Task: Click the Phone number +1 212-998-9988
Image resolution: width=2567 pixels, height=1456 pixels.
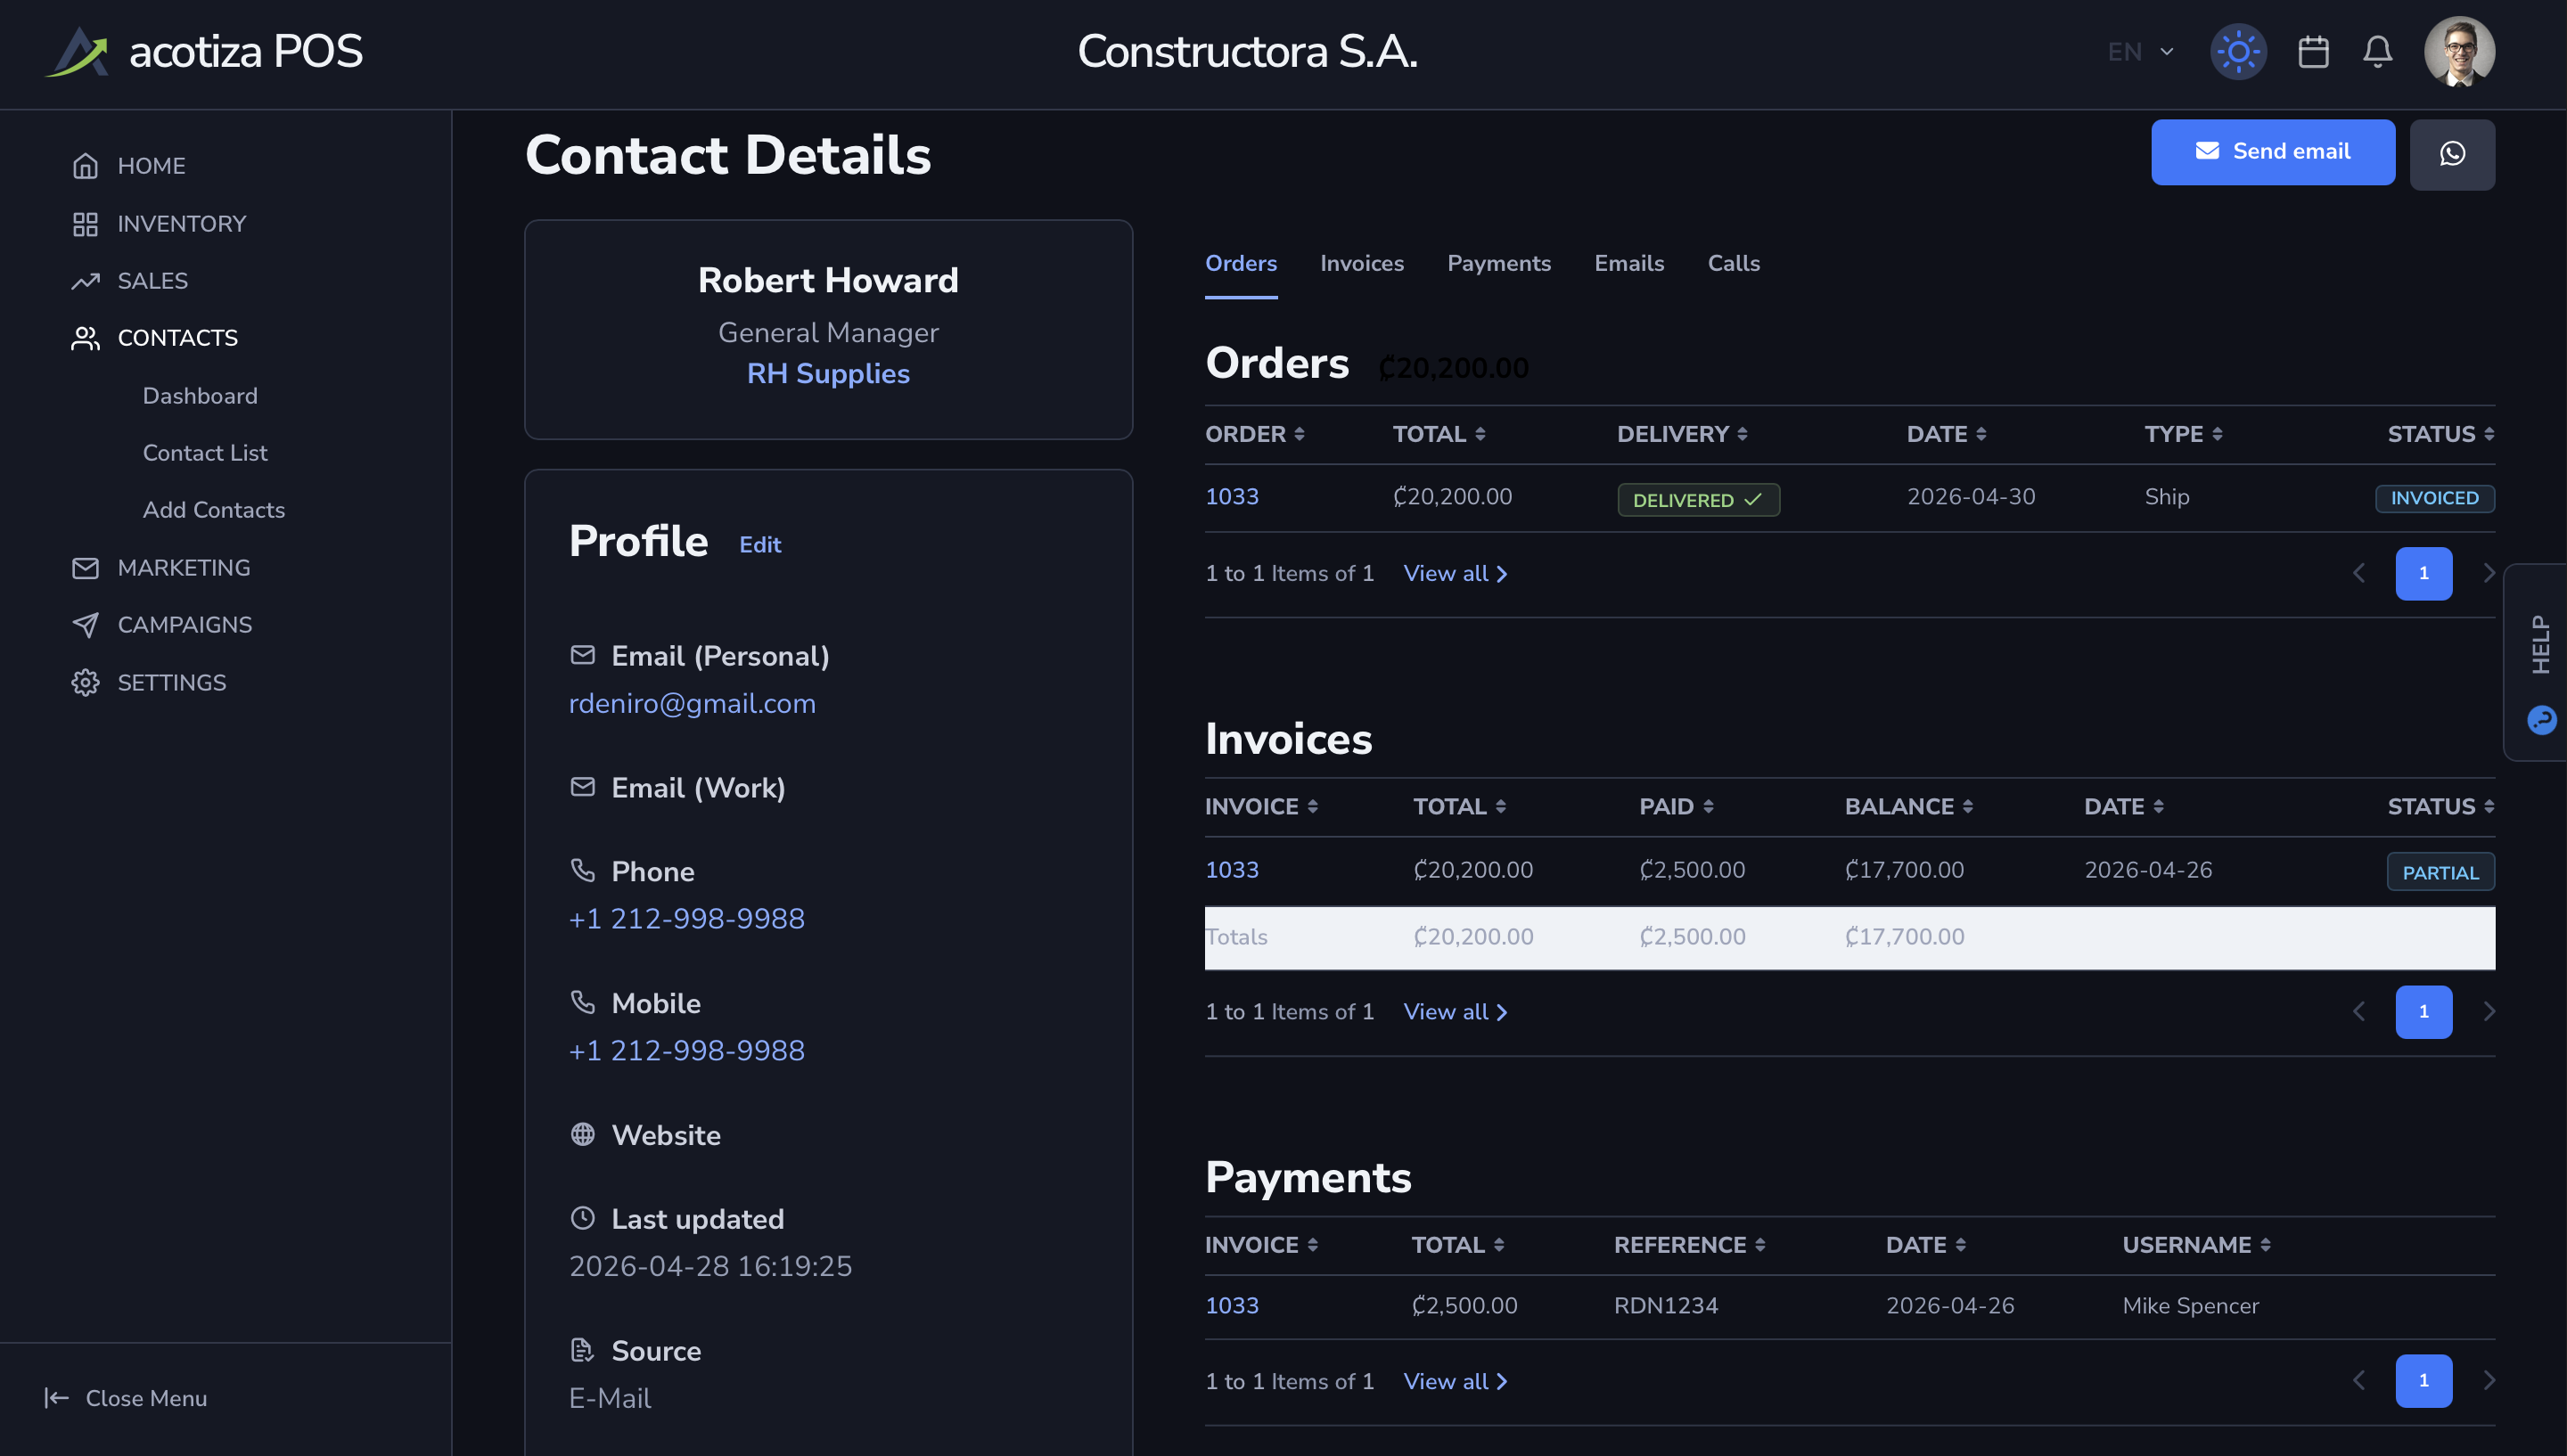Action: (686, 919)
